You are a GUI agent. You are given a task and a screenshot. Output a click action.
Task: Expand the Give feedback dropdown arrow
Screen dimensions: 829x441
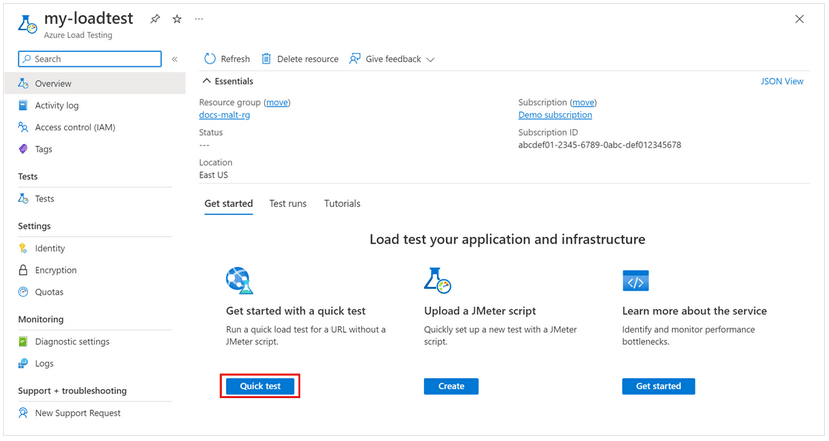430,60
